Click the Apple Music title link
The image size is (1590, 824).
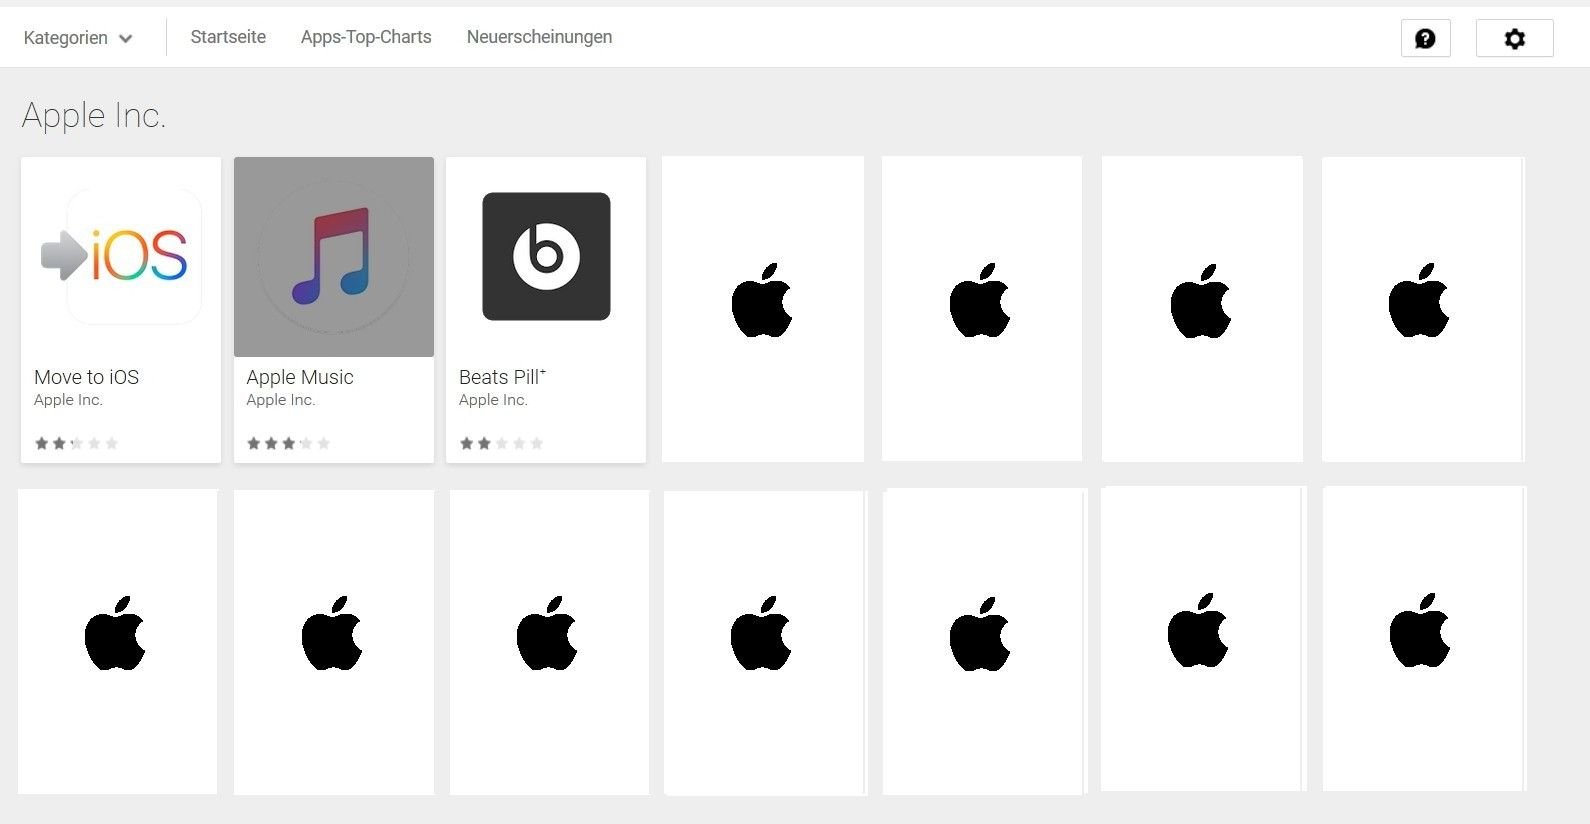[x=300, y=377]
